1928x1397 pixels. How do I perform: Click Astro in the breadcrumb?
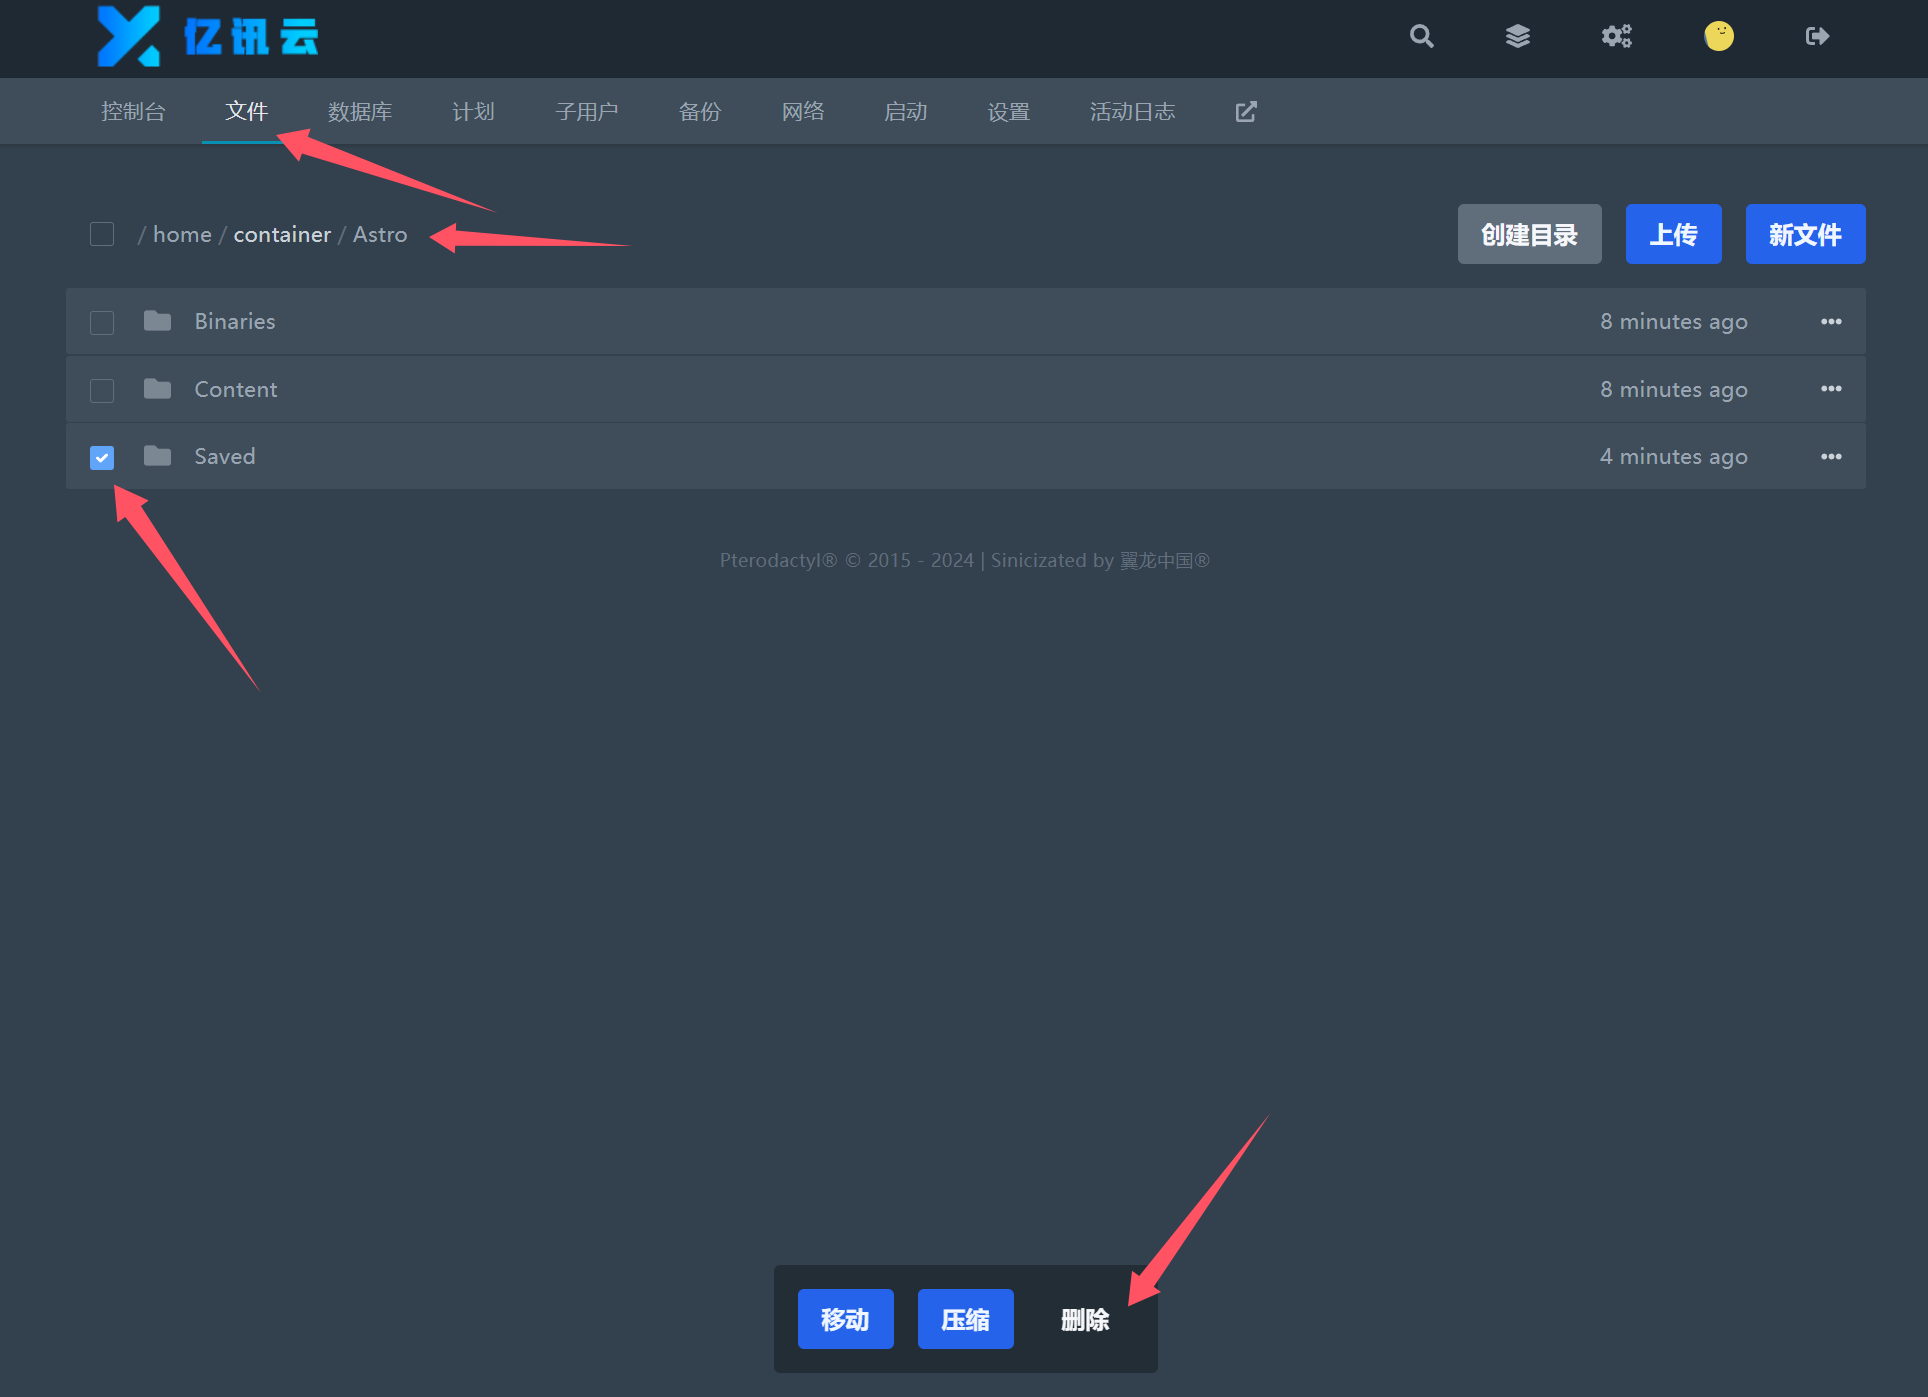(380, 234)
